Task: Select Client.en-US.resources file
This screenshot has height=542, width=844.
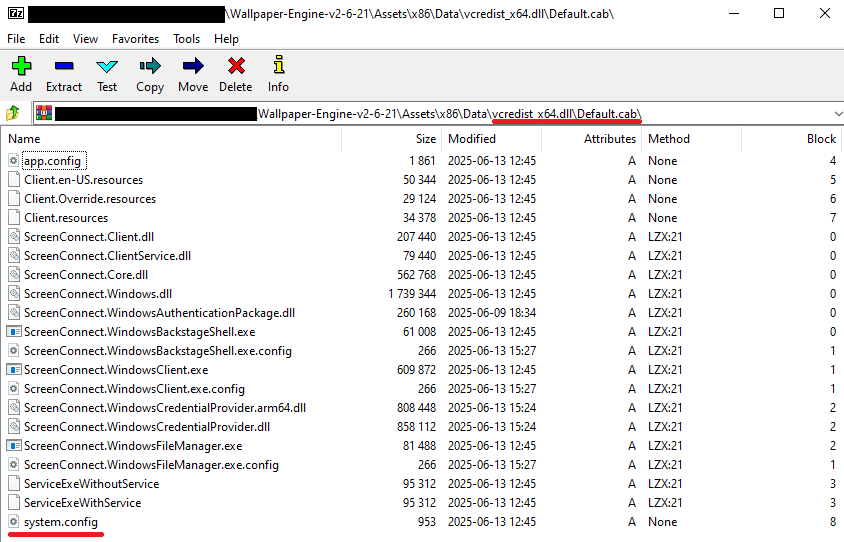Action: 83,180
